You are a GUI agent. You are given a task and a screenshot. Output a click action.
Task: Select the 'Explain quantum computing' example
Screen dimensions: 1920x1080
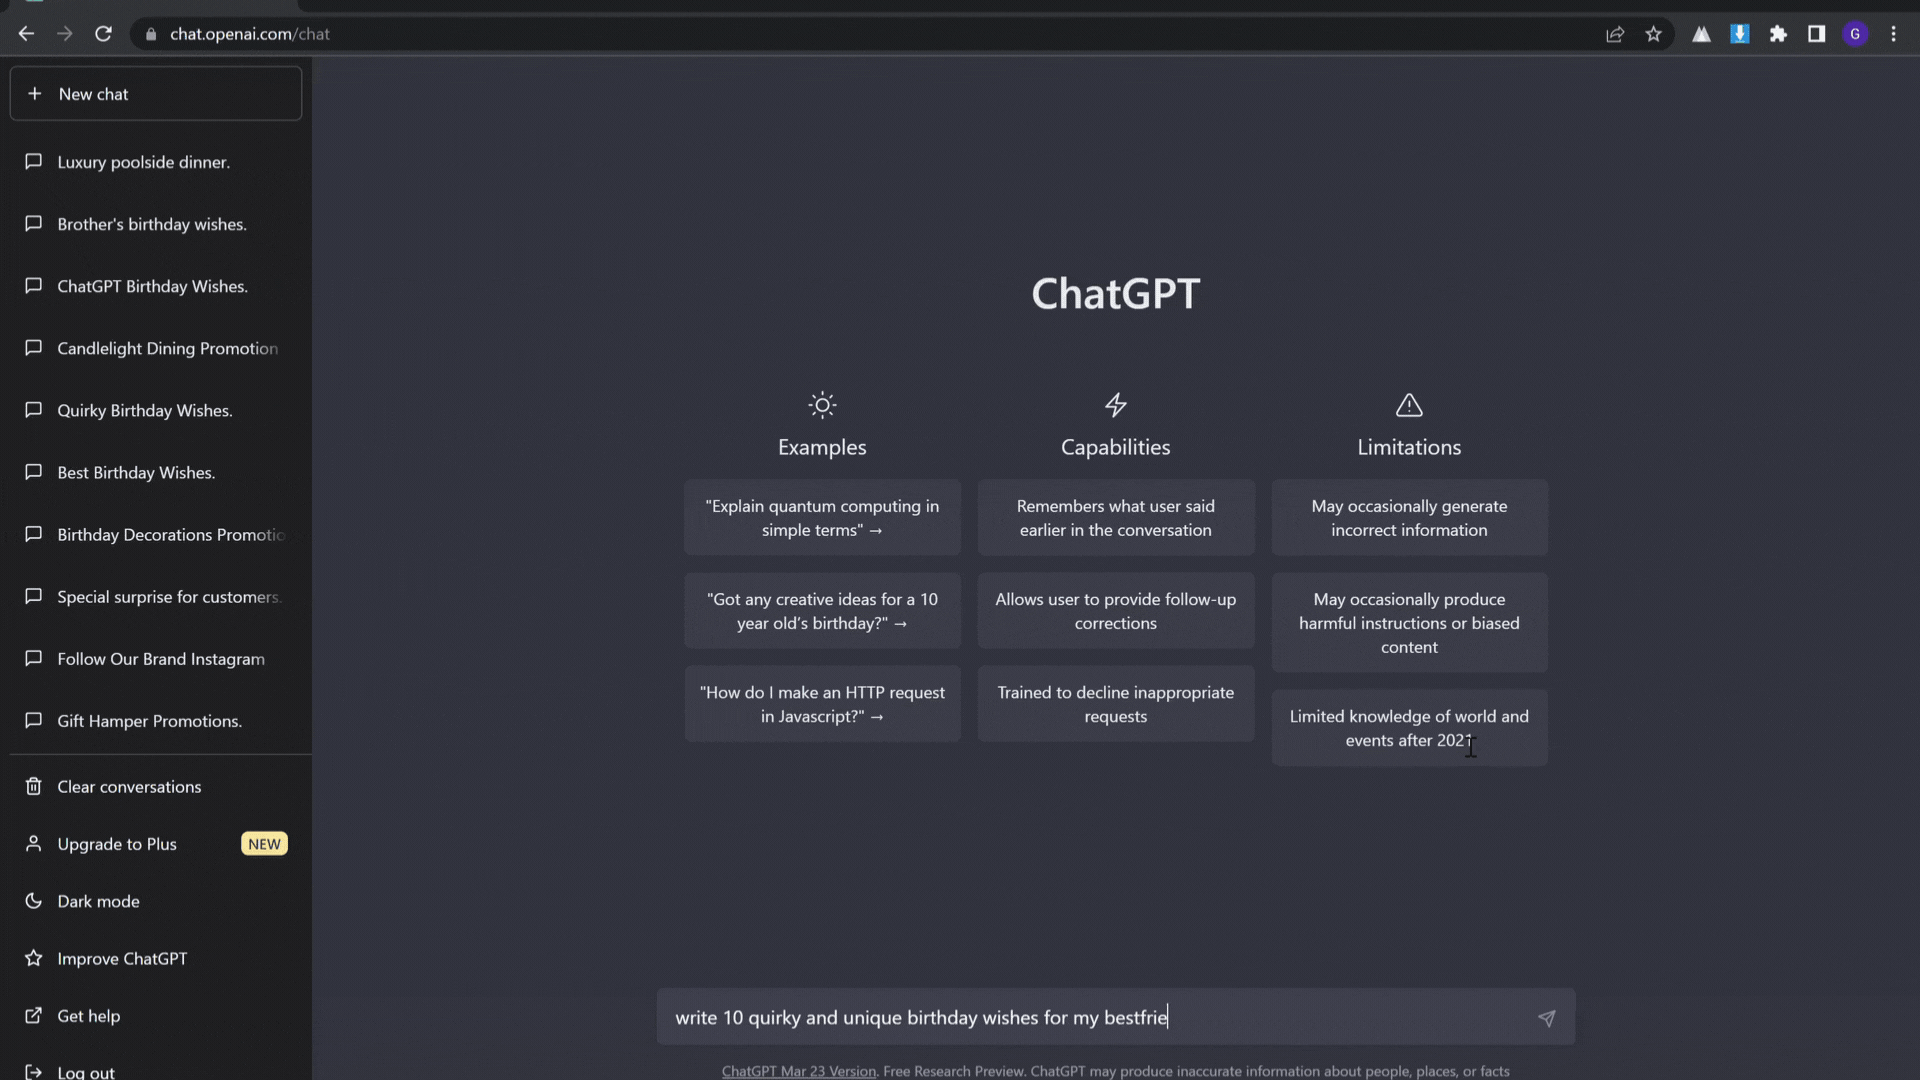(x=821, y=518)
